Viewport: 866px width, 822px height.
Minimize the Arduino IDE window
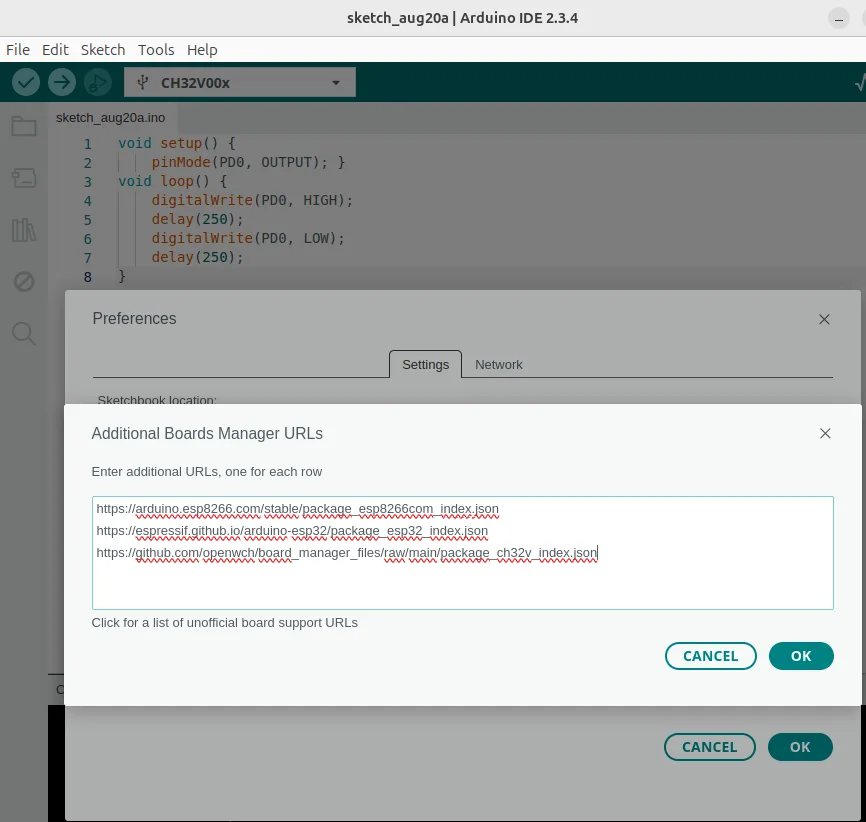[x=838, y=19]
